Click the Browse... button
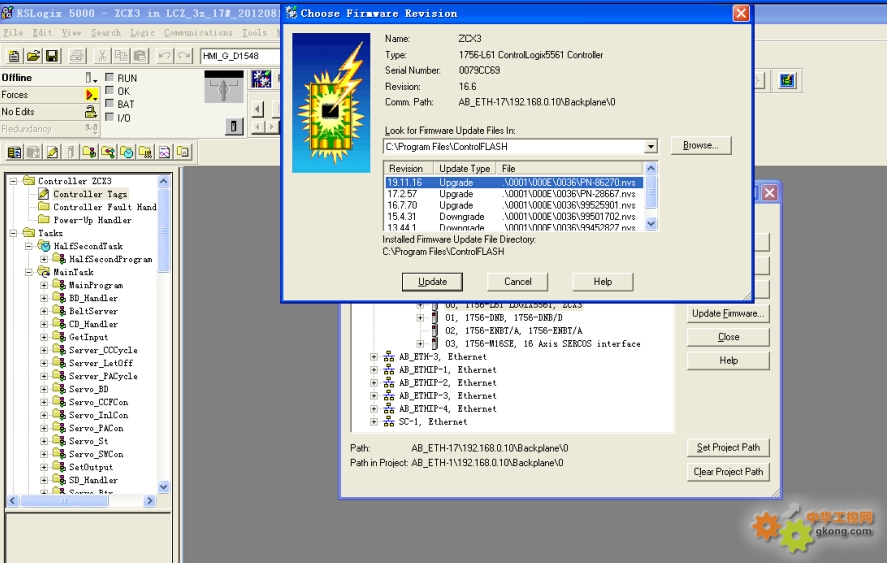This screenshot has height=563, width=887. [701, 145]
